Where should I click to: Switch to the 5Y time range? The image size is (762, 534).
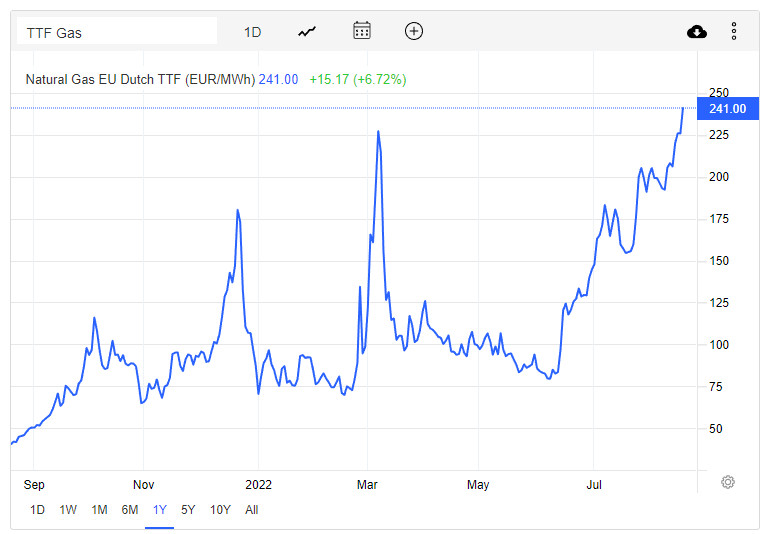[188, 510]
